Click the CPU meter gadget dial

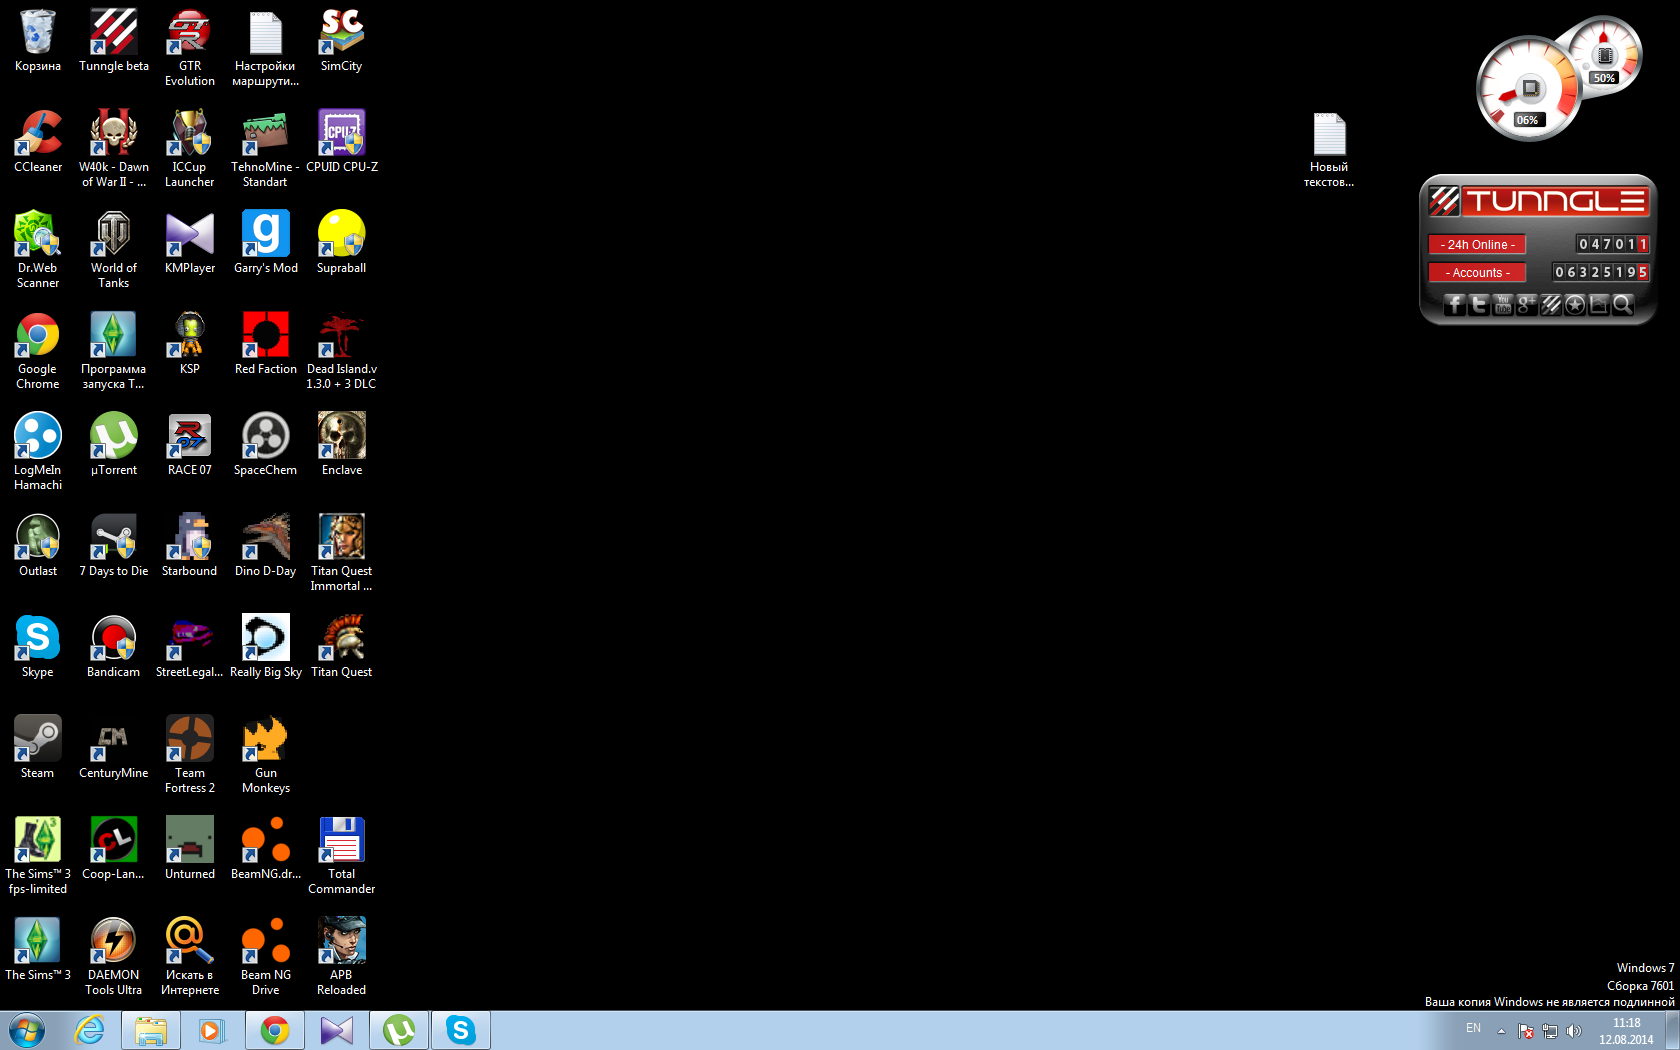[x=1529, y=89]
